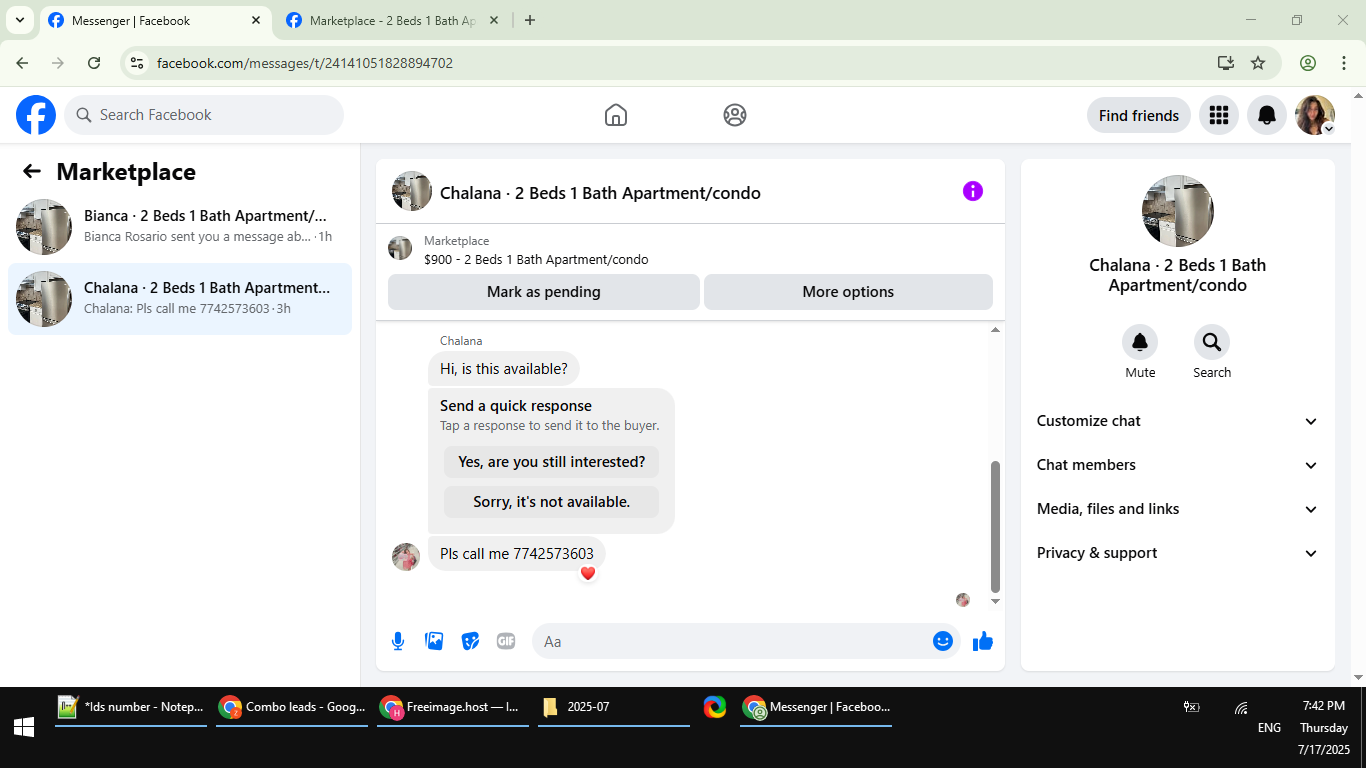Search in conversation with magnifier icon
Image resolution: width=1366 pixels, height=768 pixels.
point(1212,343)
